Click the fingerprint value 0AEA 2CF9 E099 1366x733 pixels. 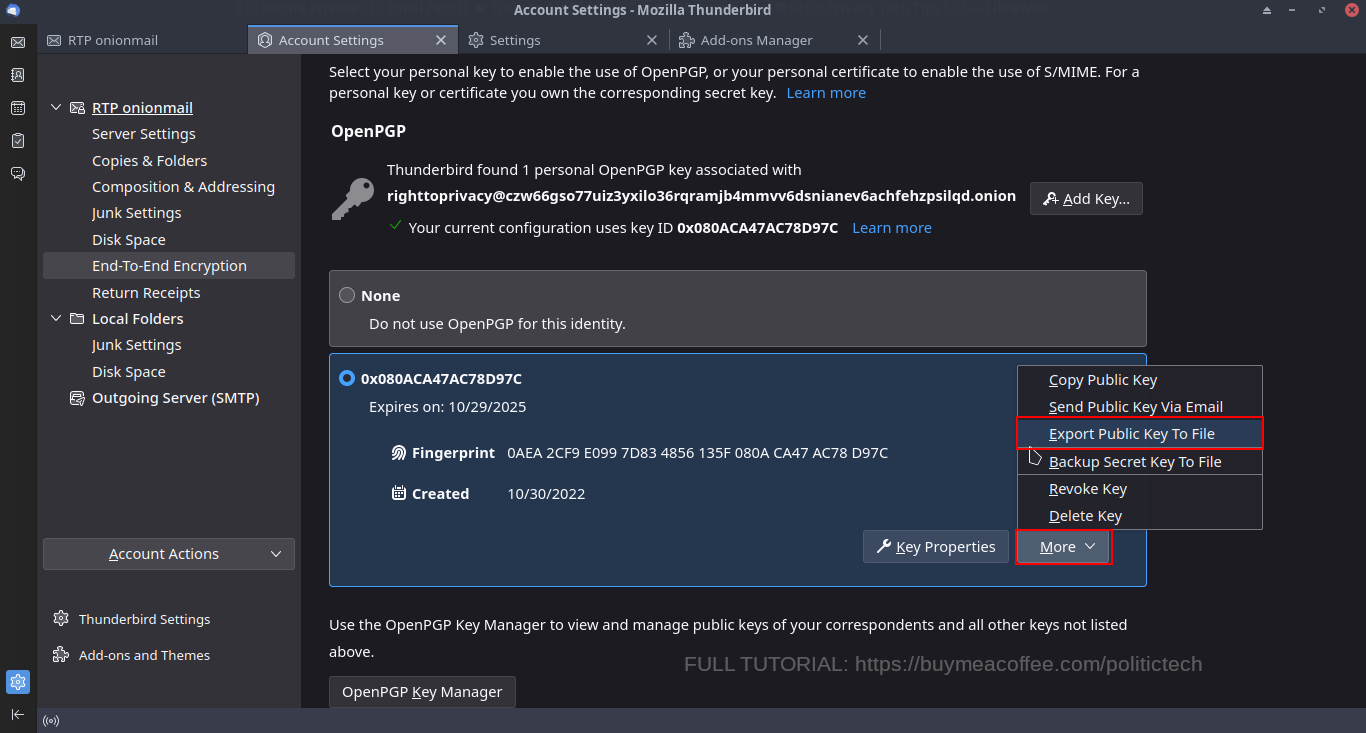[697, 453]
